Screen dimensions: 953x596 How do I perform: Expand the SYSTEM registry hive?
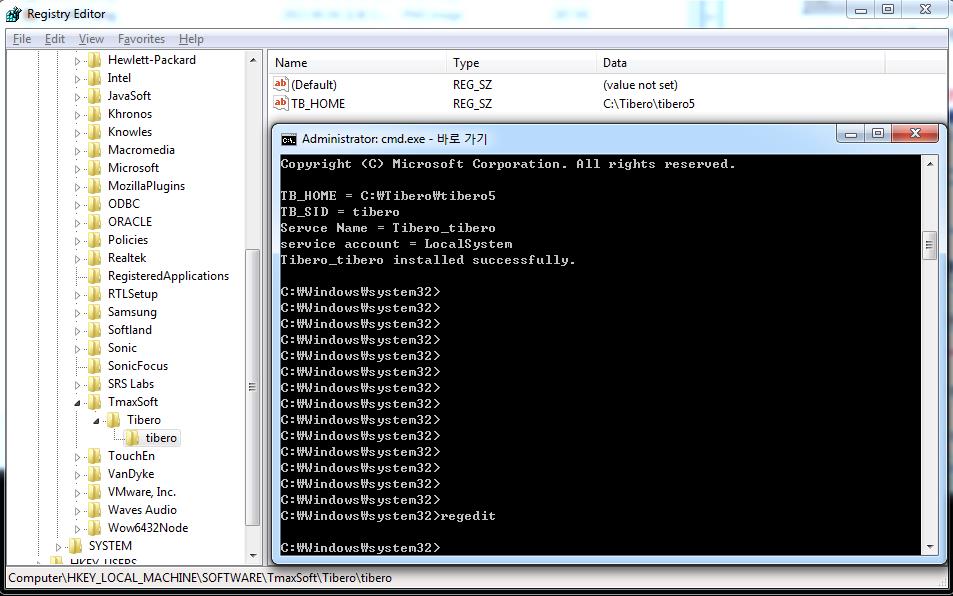(x=59, y=546)
